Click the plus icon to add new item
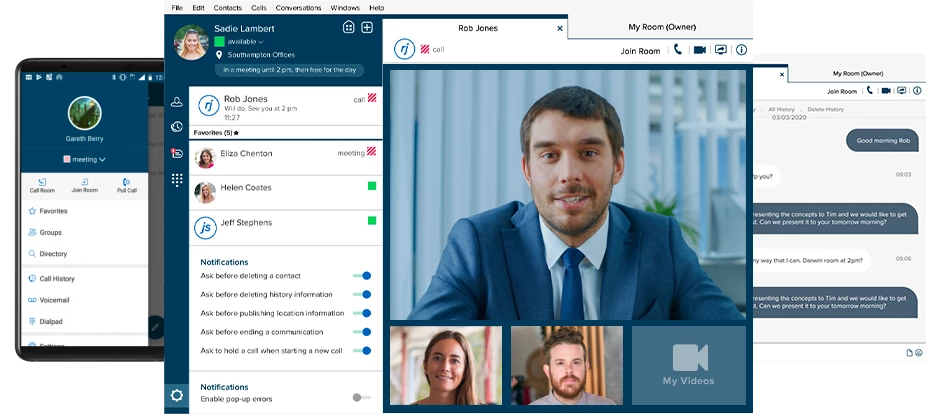 367,27
